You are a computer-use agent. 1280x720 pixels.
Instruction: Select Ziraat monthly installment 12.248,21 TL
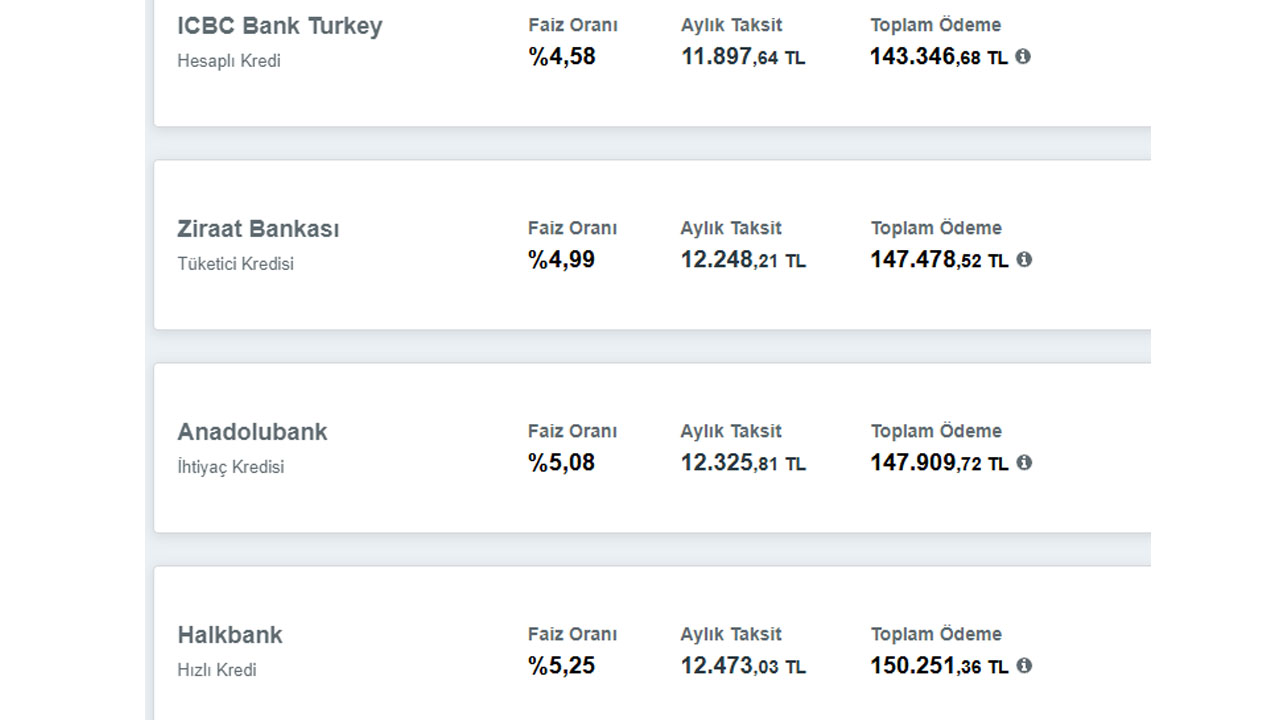pos(743,260)
